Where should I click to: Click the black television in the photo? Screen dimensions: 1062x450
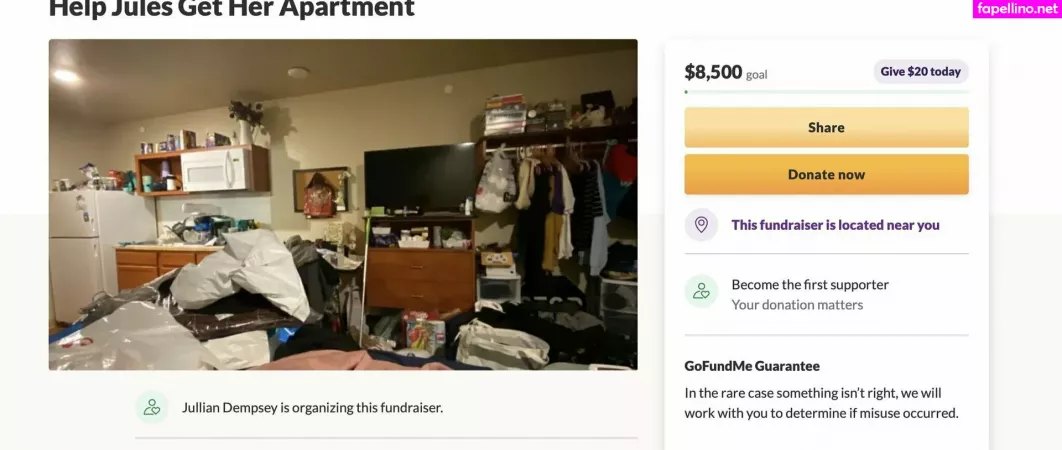420,178
